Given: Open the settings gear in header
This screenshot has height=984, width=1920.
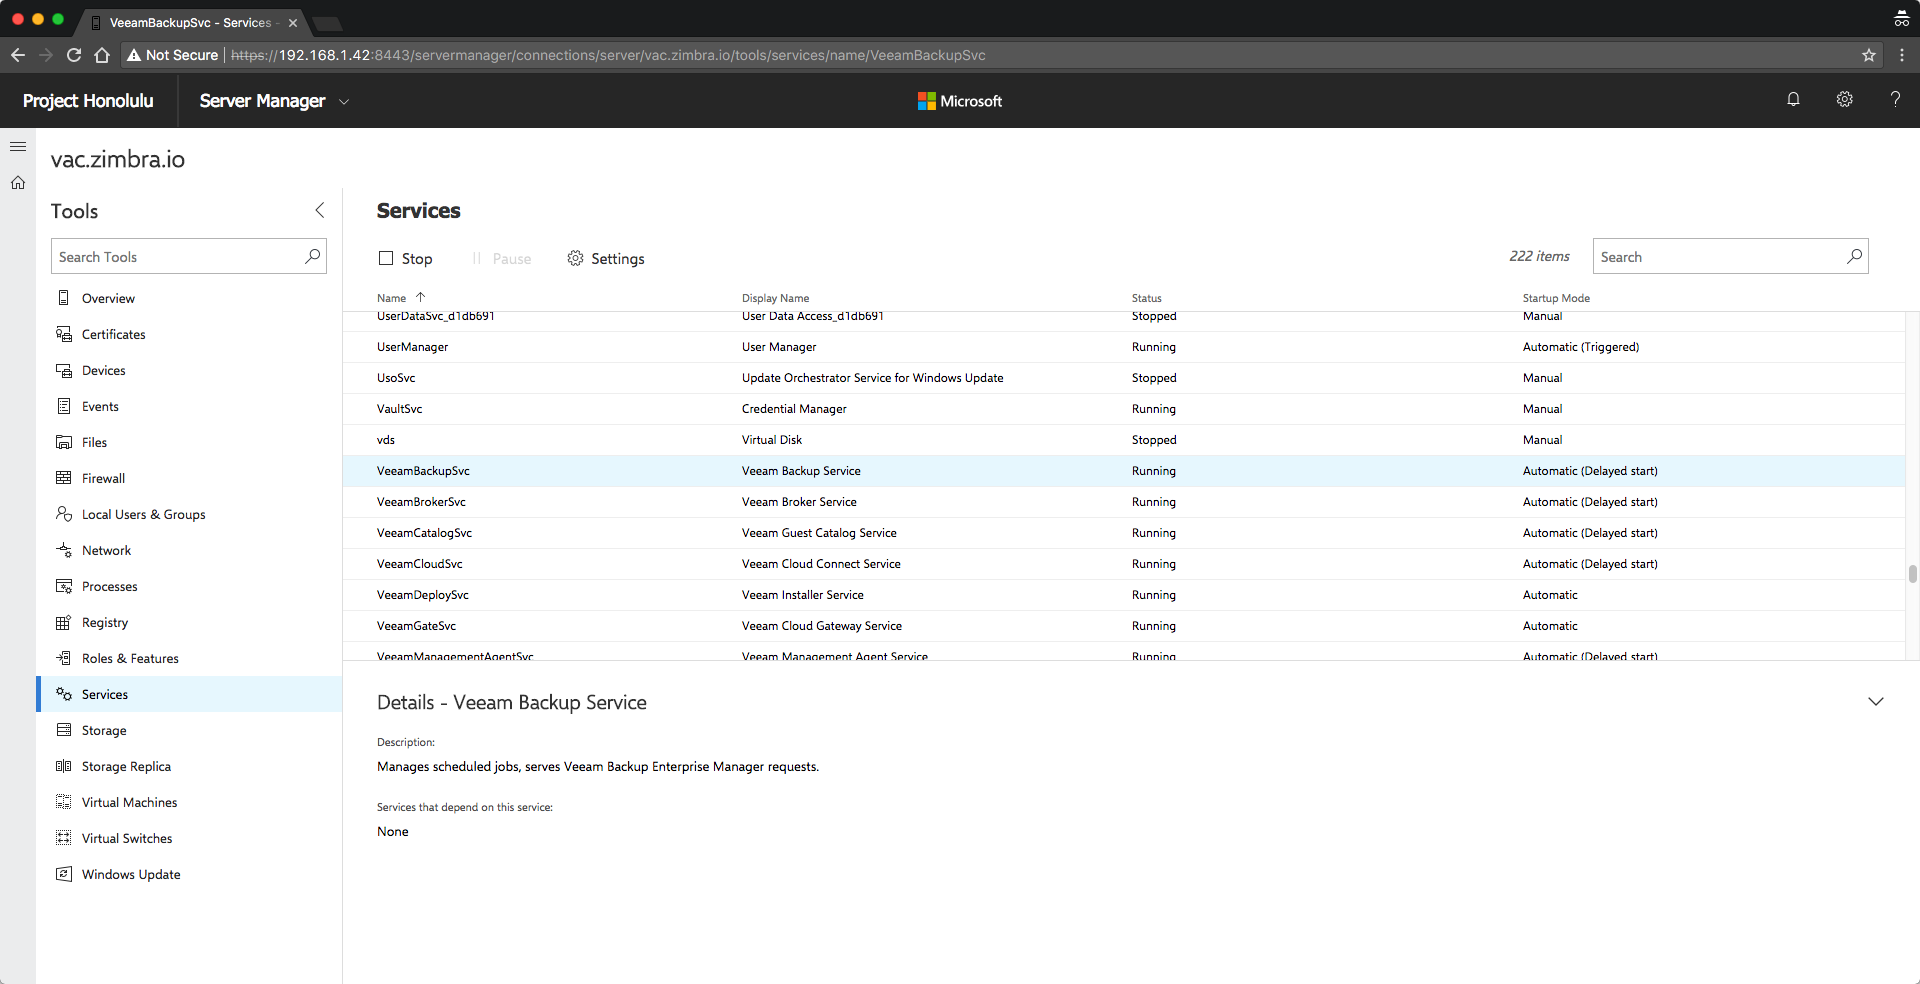Looking at the screenshot, I should 1845,99.
